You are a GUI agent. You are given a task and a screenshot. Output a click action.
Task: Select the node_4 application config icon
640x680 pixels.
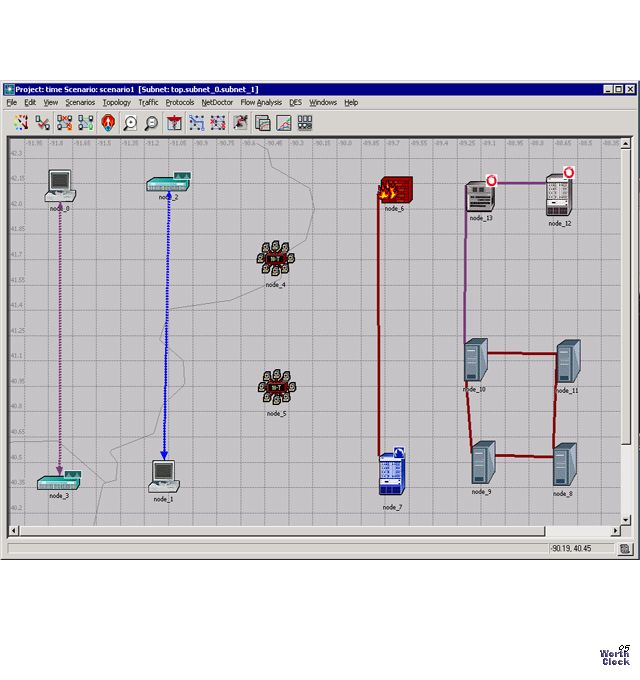275,260
